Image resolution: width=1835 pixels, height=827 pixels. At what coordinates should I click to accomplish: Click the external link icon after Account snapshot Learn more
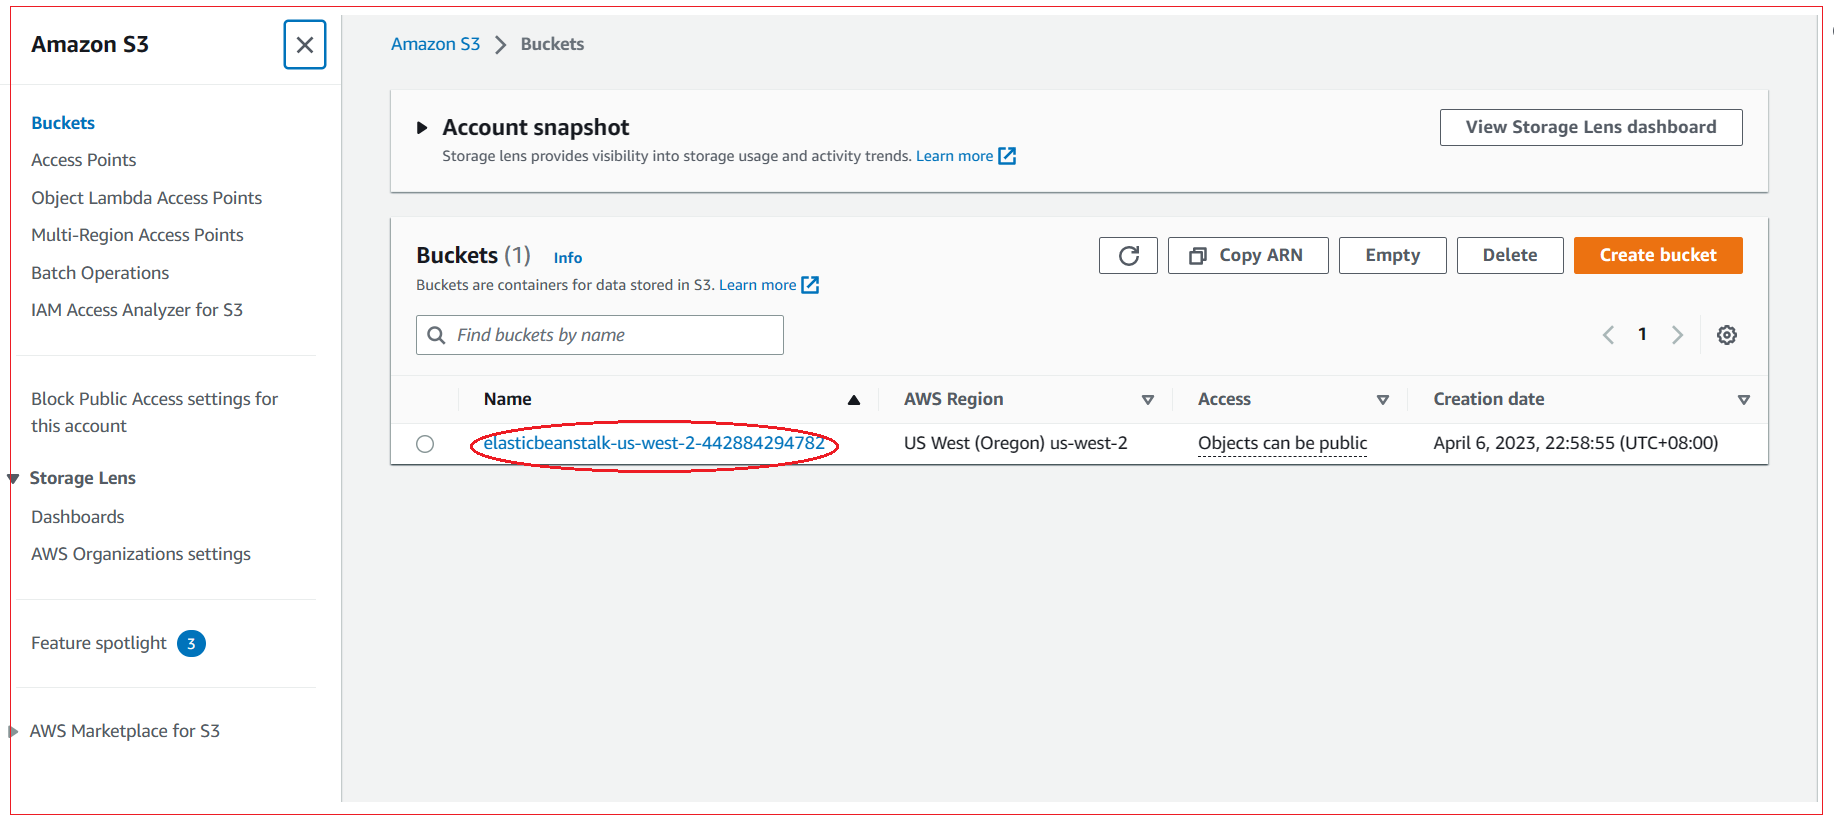click(x=1007, y=156)
